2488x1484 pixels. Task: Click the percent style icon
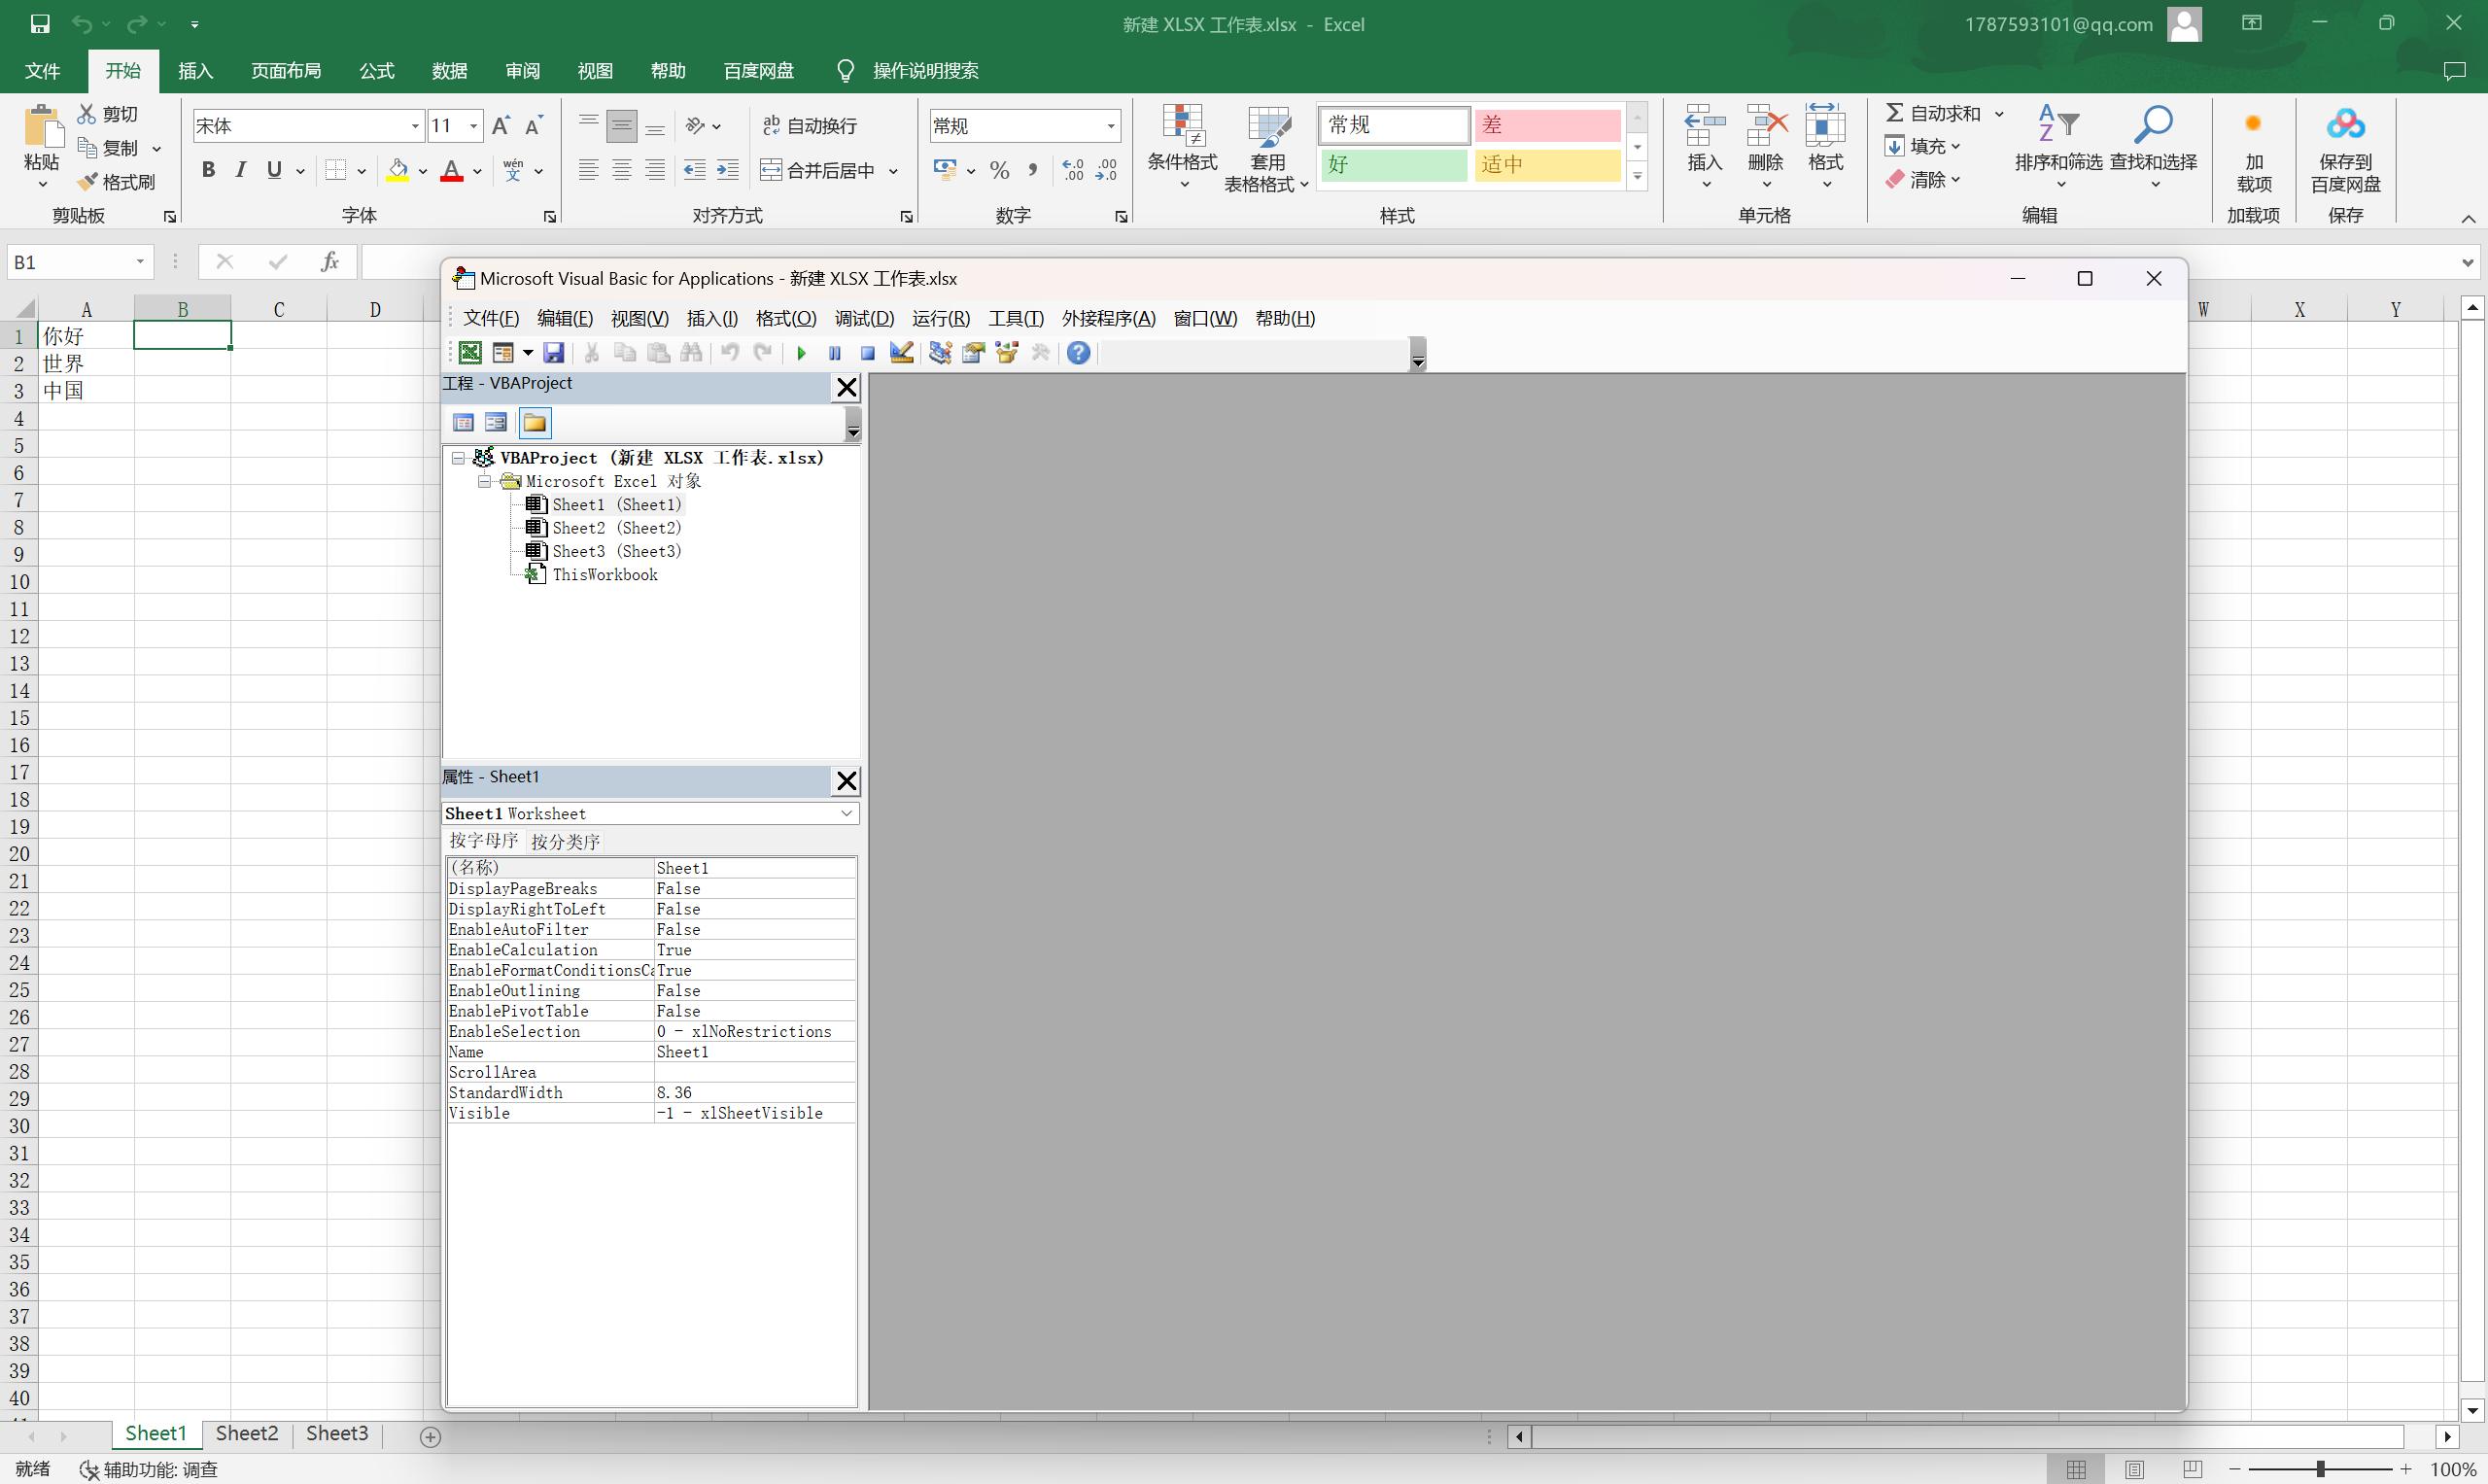point(999,171)
